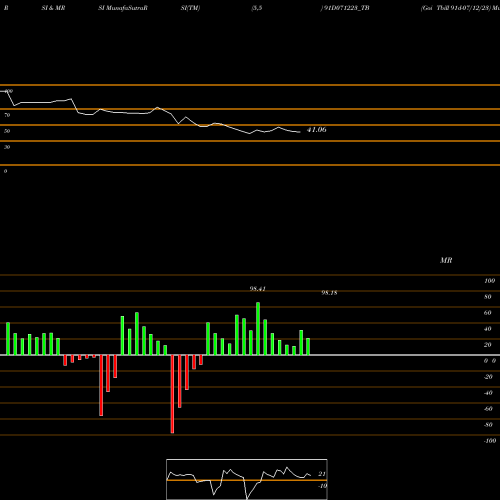500x500 pixels.
Task: Click the 98.18 value label
Action: (329, 293)
